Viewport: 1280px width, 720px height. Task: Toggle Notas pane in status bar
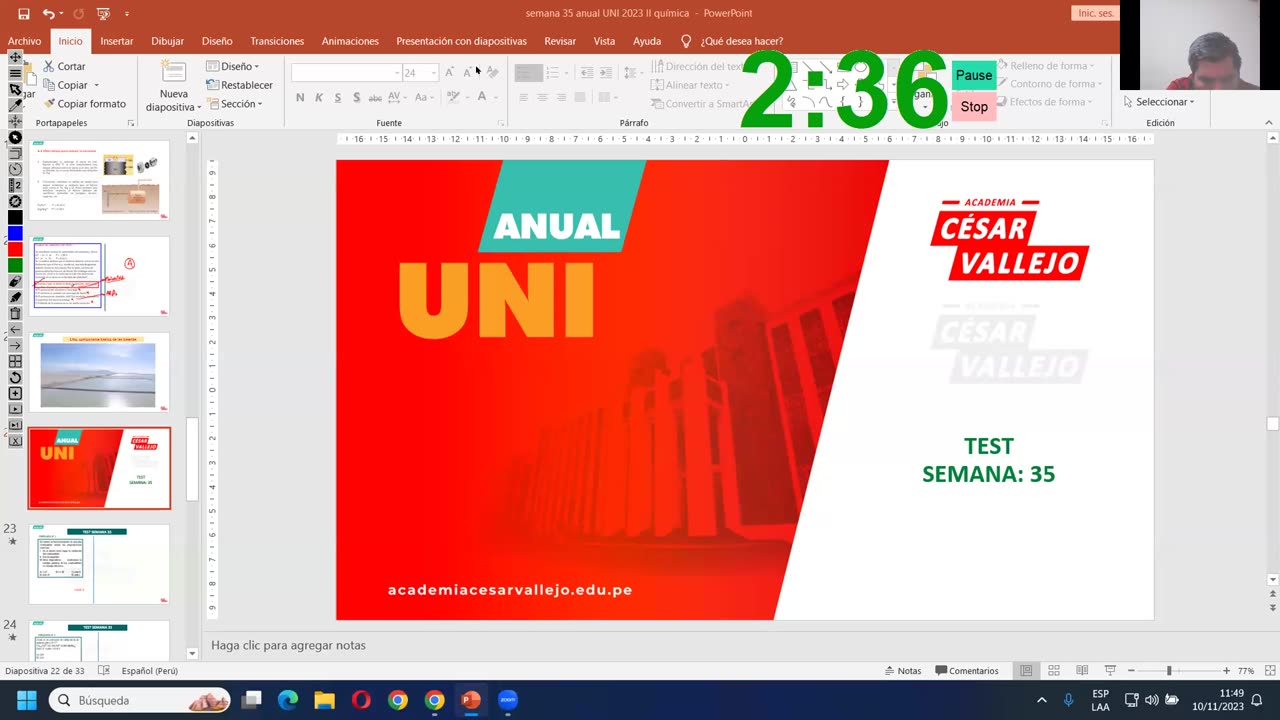(x=903, y=671)
